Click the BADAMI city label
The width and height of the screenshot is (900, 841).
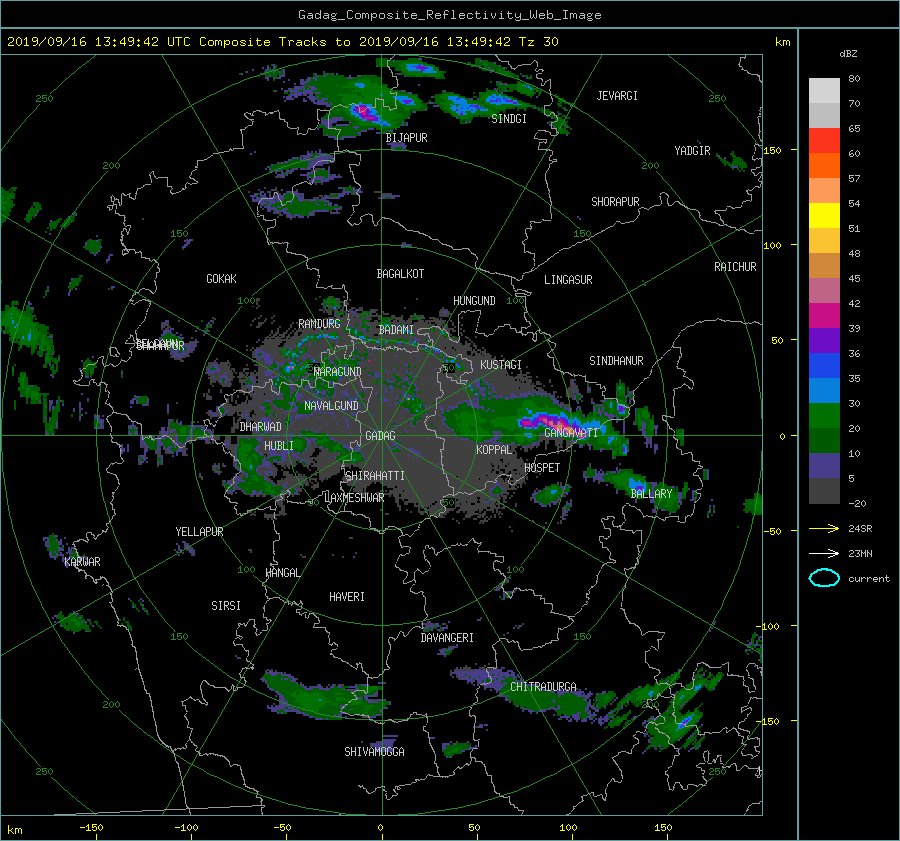(396, 330)
